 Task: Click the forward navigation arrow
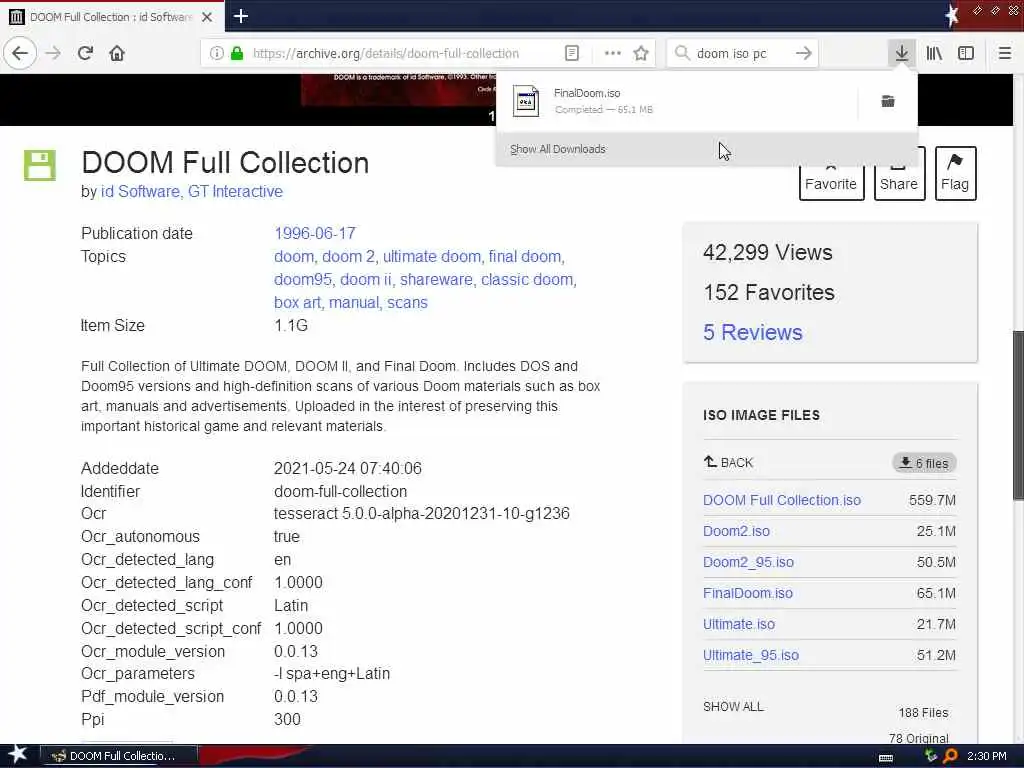(x=54, y=53)
